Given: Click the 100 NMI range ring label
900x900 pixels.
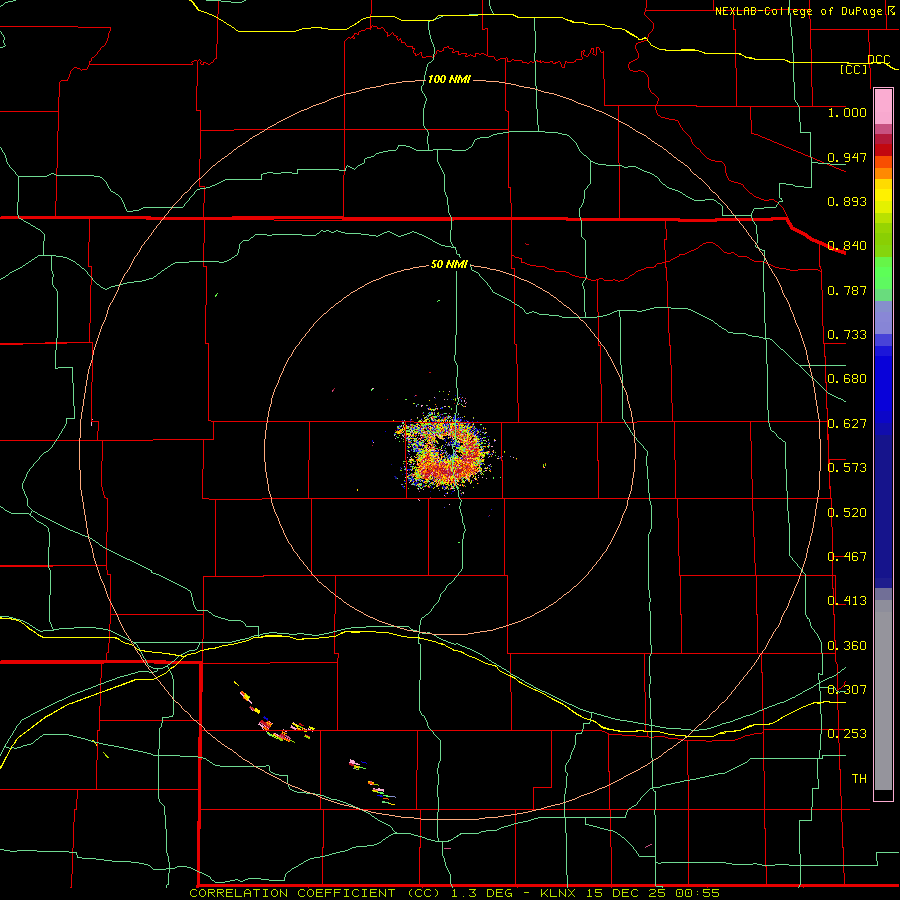Looking at the screenshot, I should pyautogui.click(x=449, y=79).
